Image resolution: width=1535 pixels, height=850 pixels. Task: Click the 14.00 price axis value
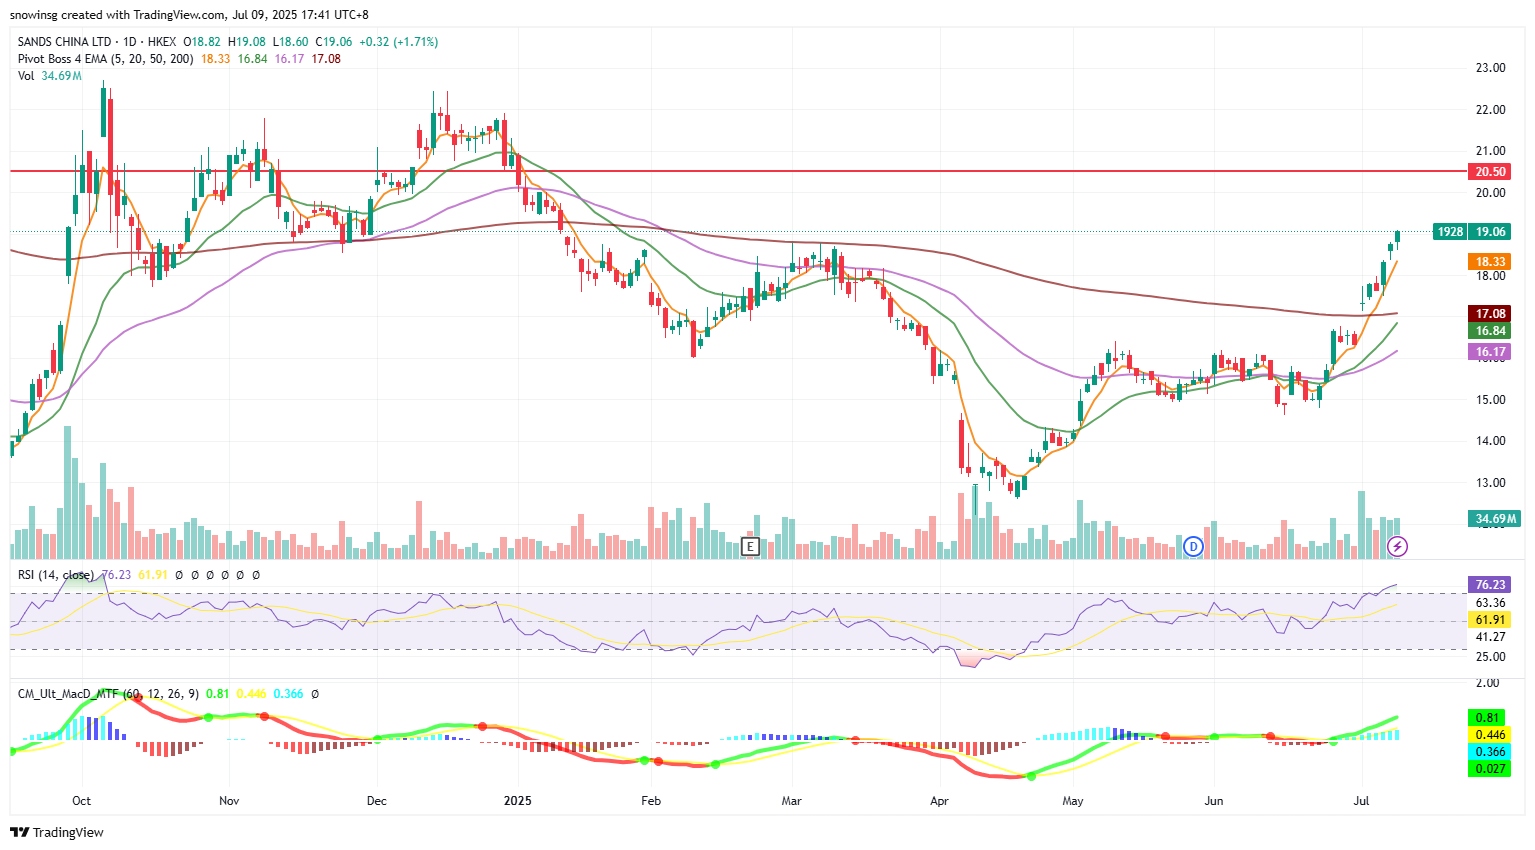1491,441
